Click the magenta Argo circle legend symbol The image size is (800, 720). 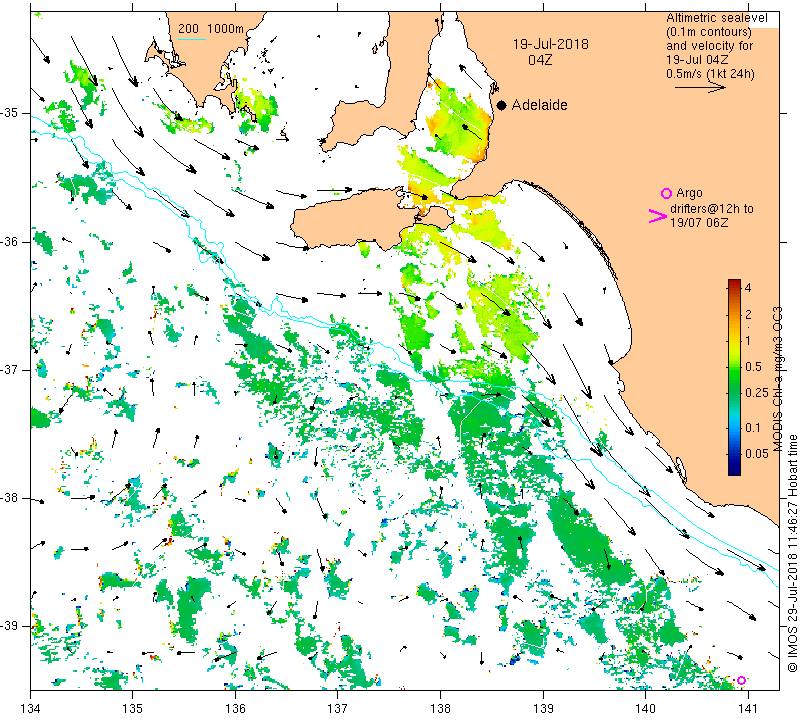coord(666,193)
